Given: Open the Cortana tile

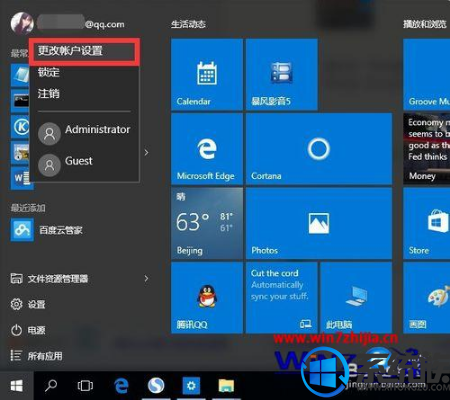Looking at the screenshot, I should tap(319, 149).
